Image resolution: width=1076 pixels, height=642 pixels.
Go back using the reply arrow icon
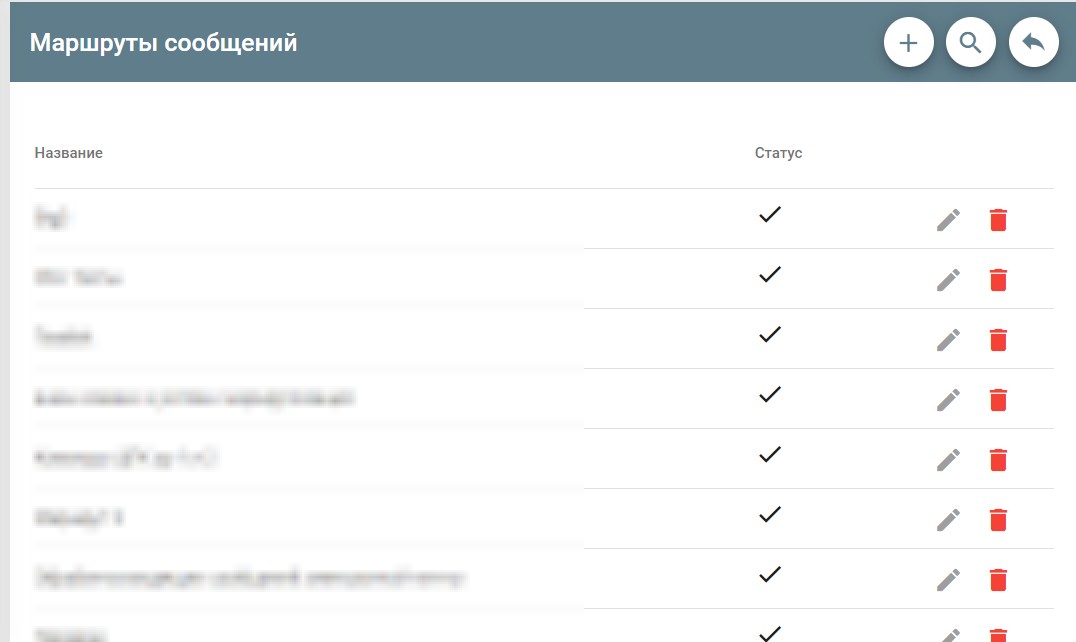[x=1033, y=43]
